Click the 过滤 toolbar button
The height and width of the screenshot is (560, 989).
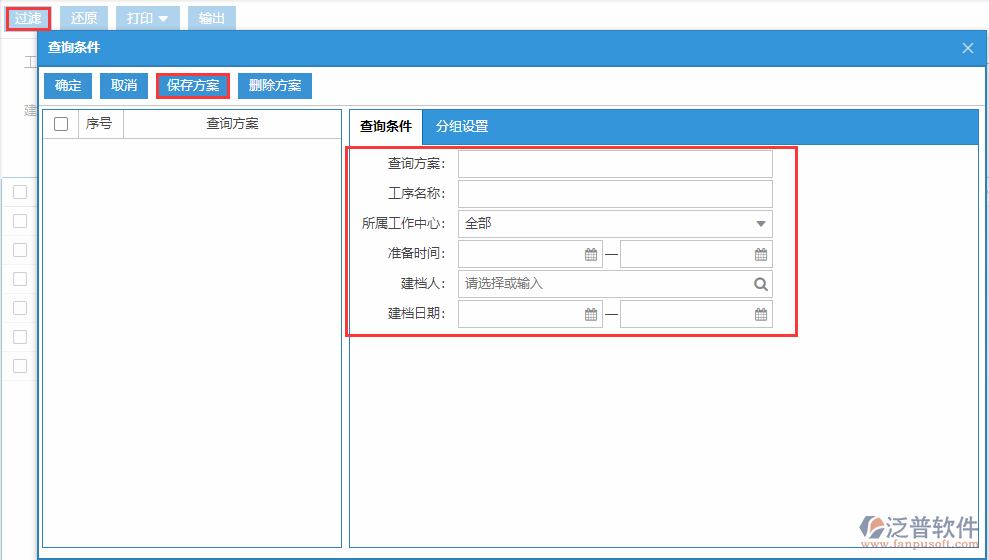click(28, 18)
